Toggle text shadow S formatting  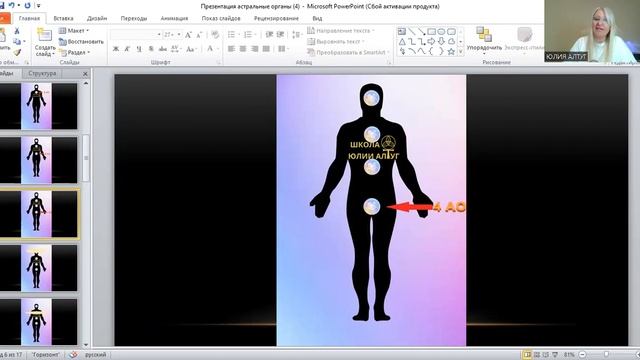click(x=151, y=49)
